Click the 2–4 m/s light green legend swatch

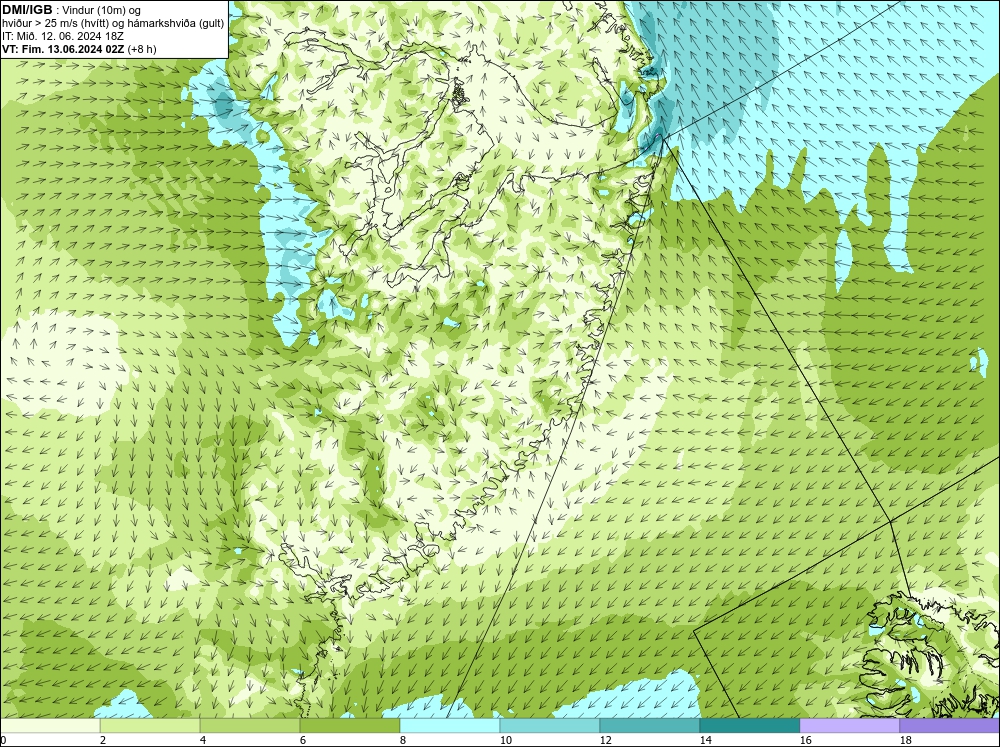(150, 725)
